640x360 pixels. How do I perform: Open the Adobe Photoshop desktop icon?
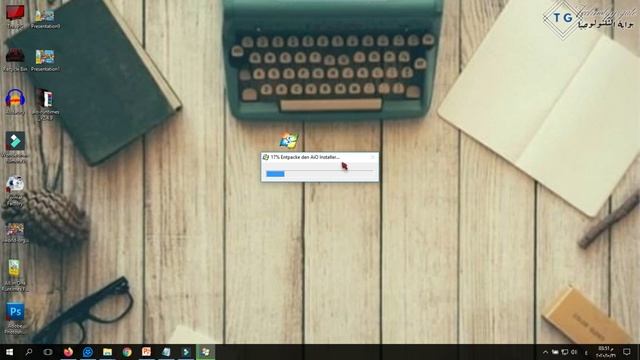tap(15, 318)
